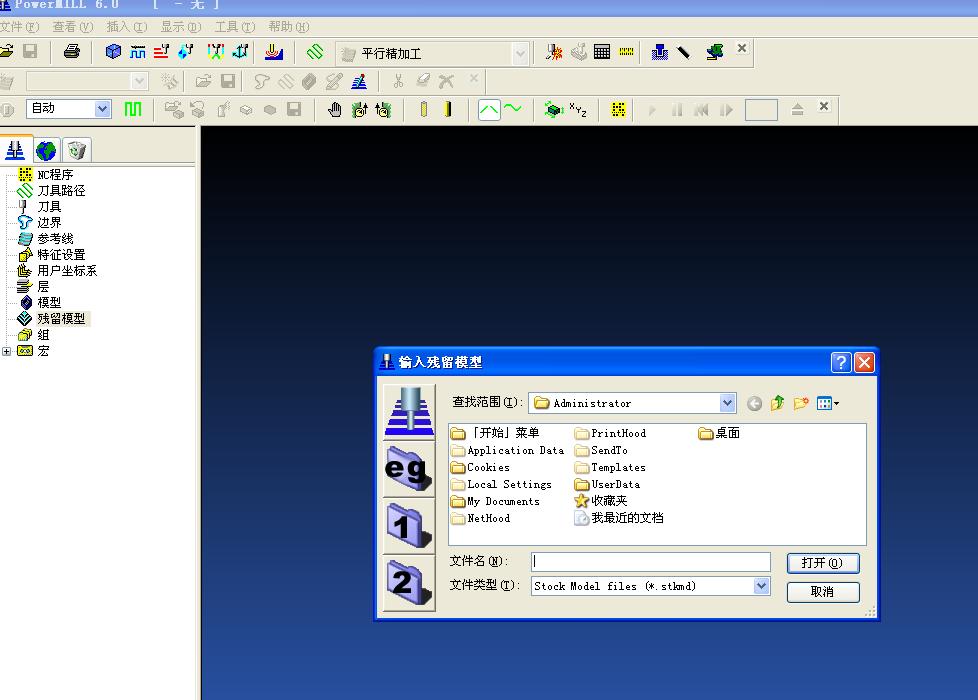978x700 pixels.
Task: Select 参考线 in the tree
Action: click(x=55, y=239)
